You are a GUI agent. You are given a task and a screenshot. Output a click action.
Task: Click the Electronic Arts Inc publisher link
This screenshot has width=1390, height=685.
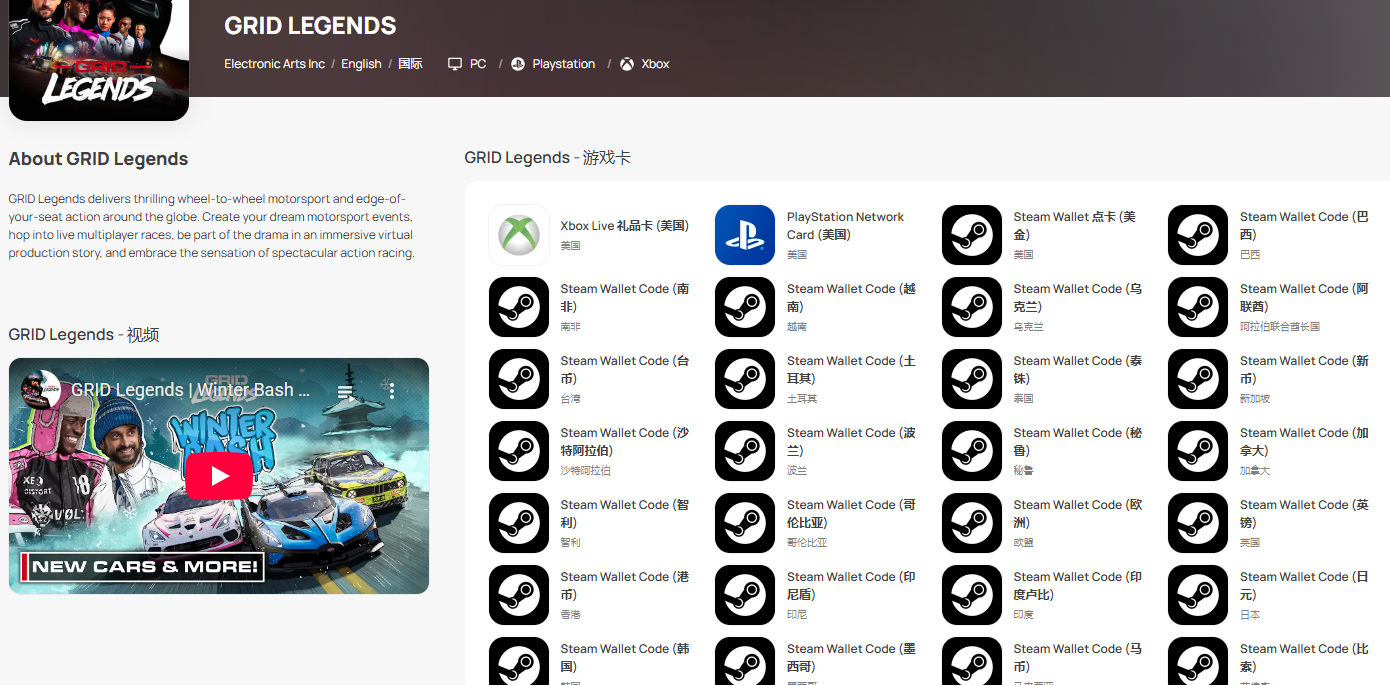pyautogui.click(x=274, y=64)
